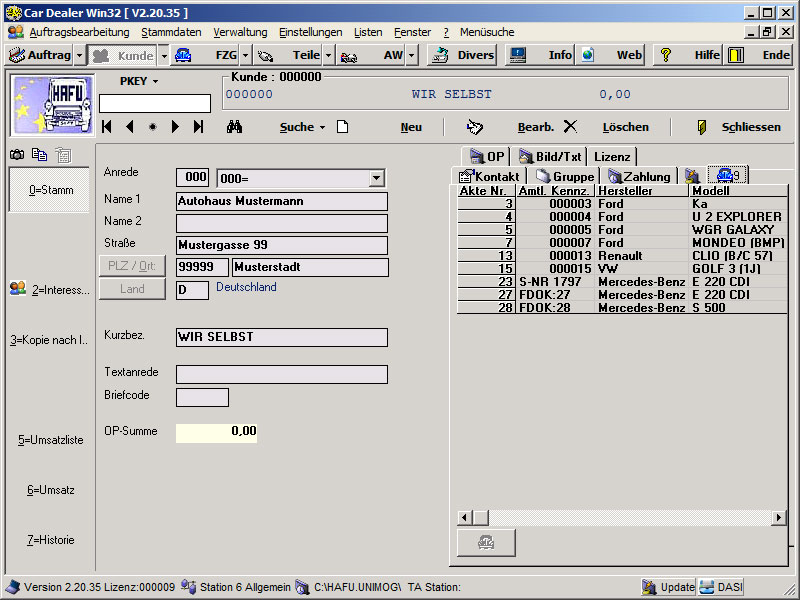The height and width of the screenshot is (600, 800).
Task: Jump to the first customer record
Action: [x=107, y=127]
